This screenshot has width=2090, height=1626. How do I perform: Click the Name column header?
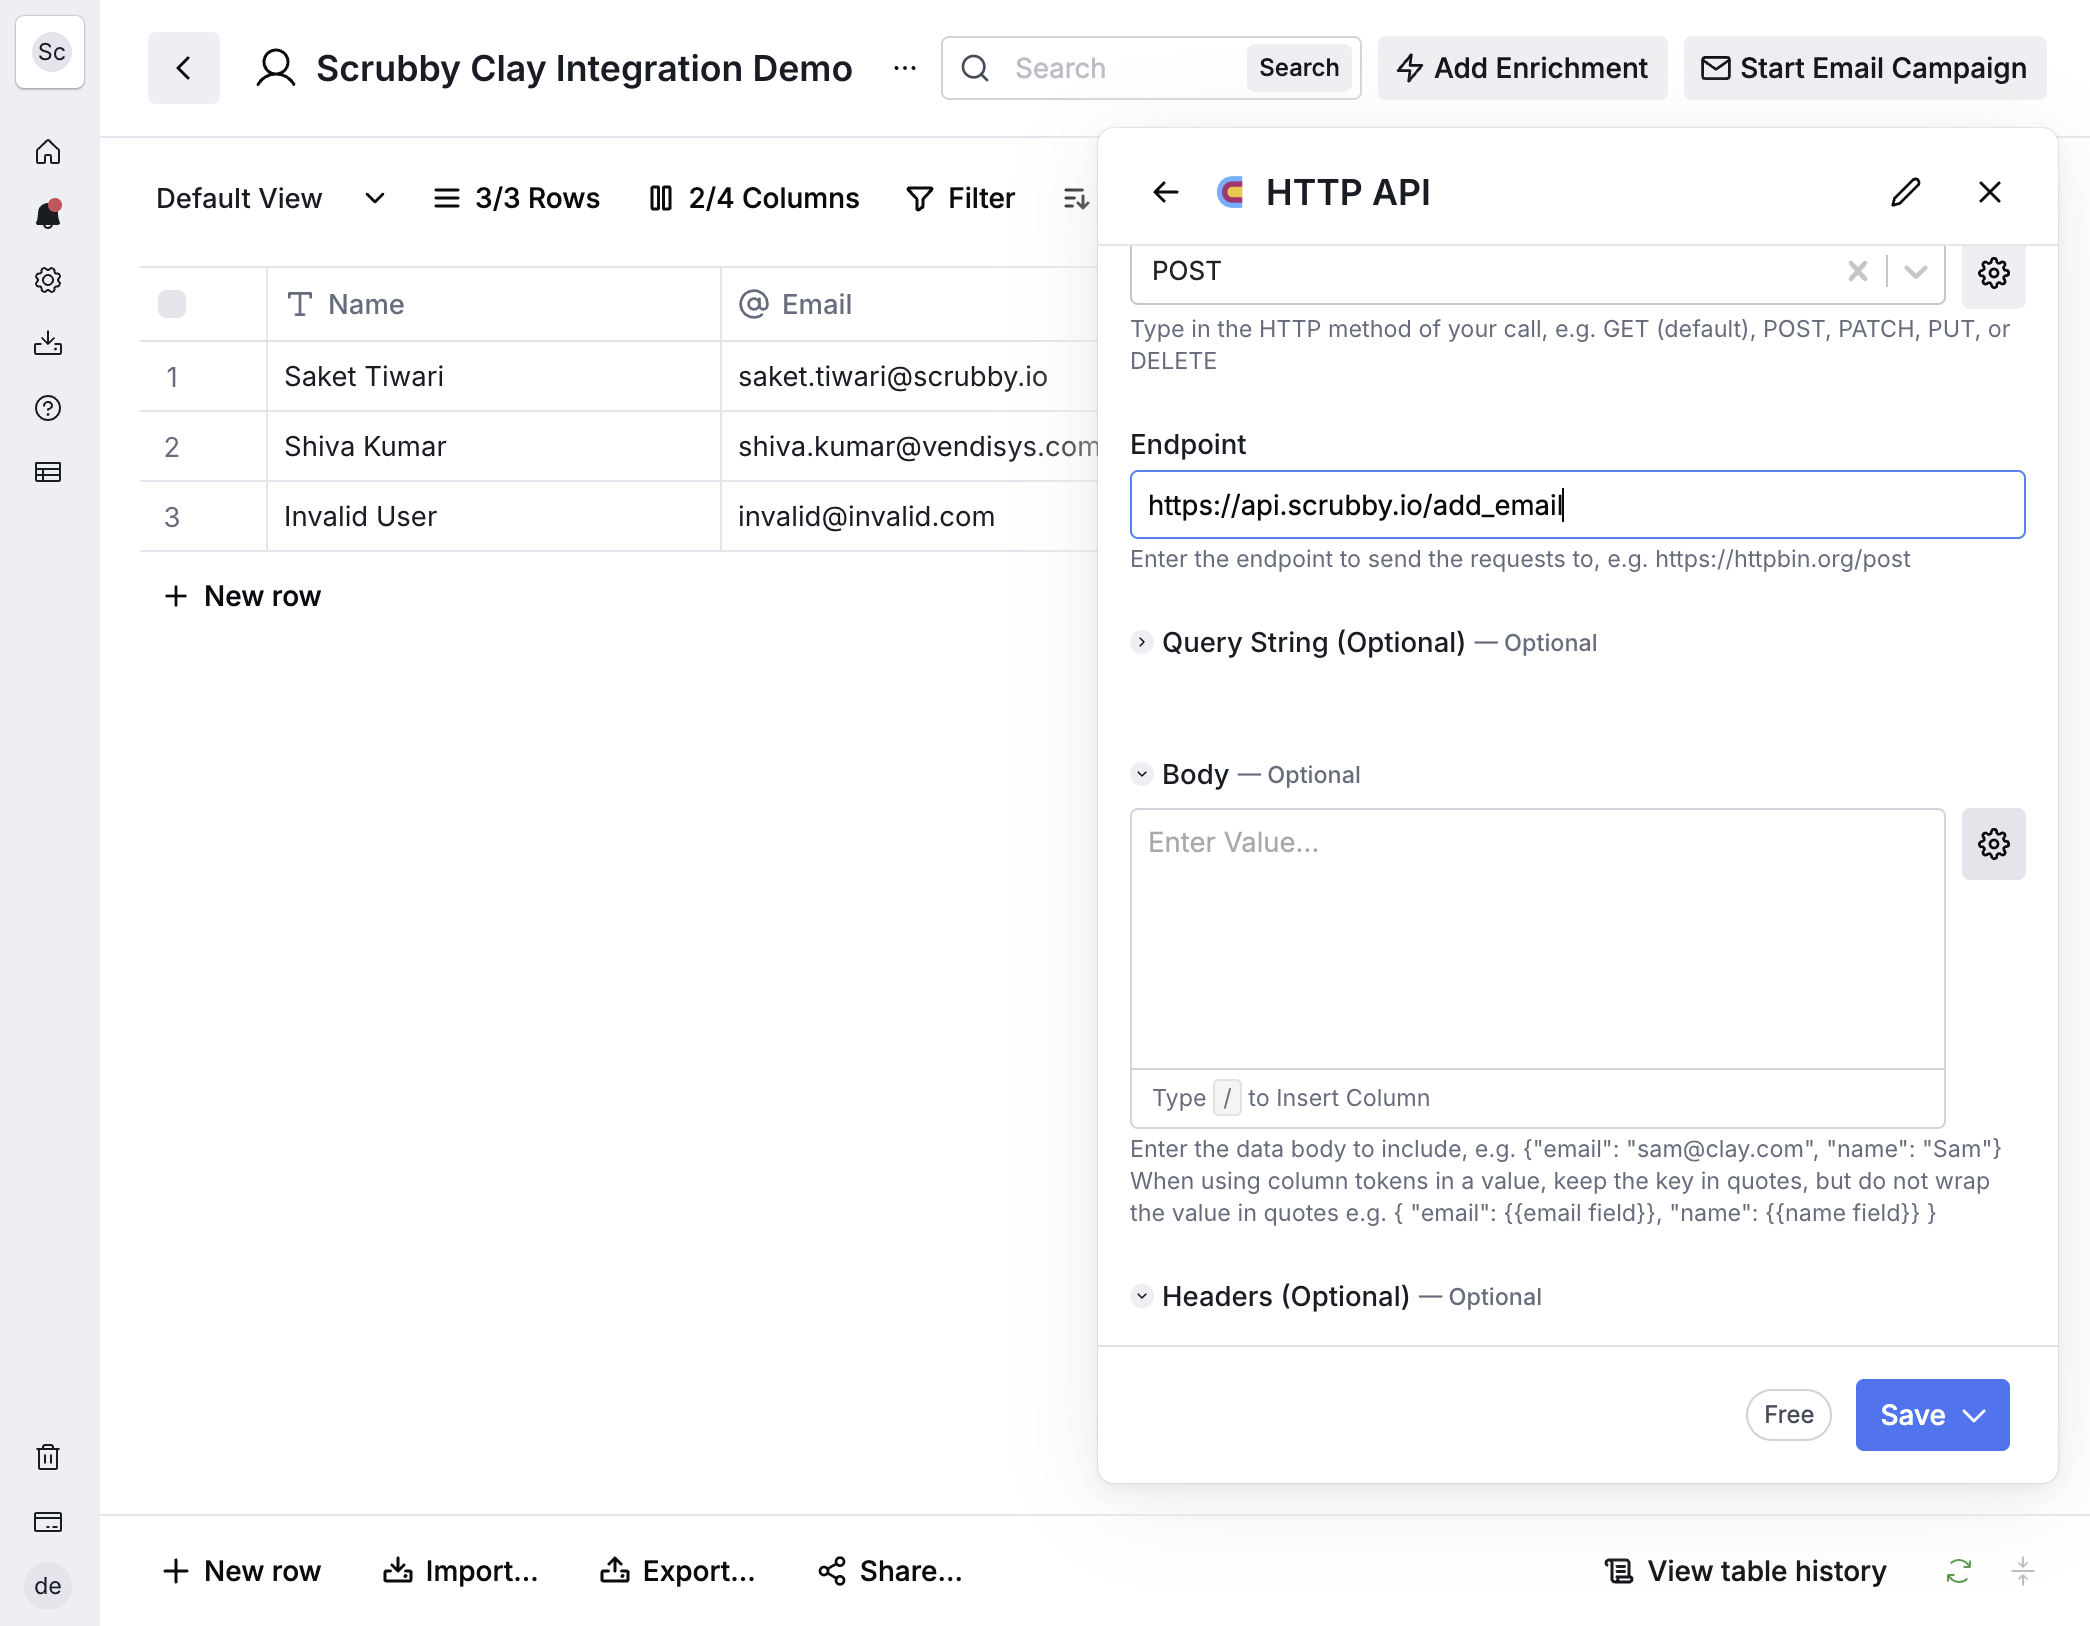point(494,304)
